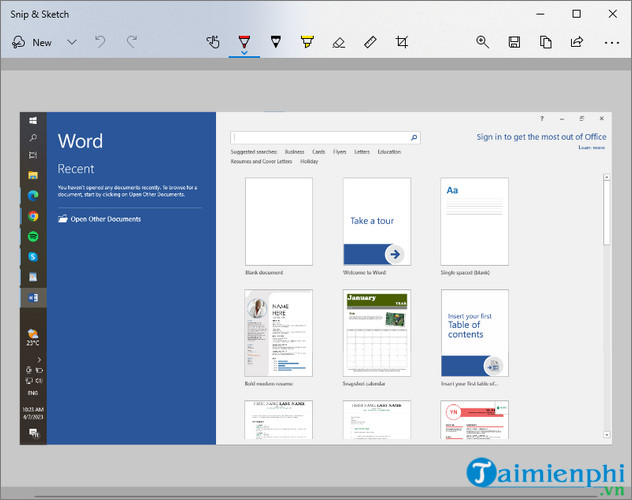Expand the New snip delay dropdown chevron
Viewport: 632px width, 500px height.
[x=72, y=42]
